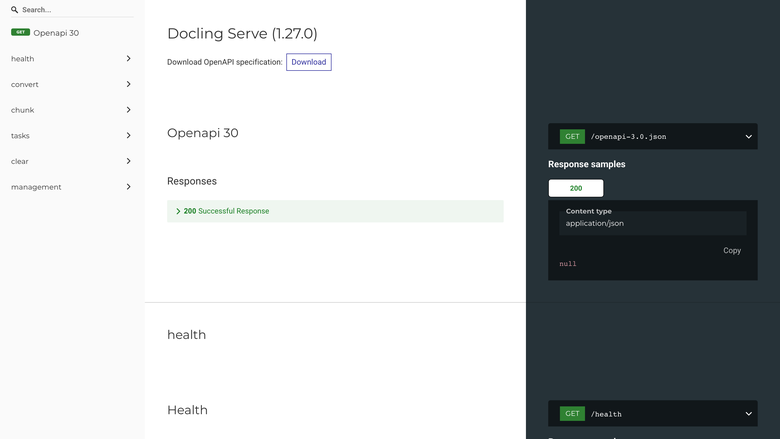This screenshot has height=439, width=780.
Task: Download the OpenAPI specification
Action: [x=308, y=62]
